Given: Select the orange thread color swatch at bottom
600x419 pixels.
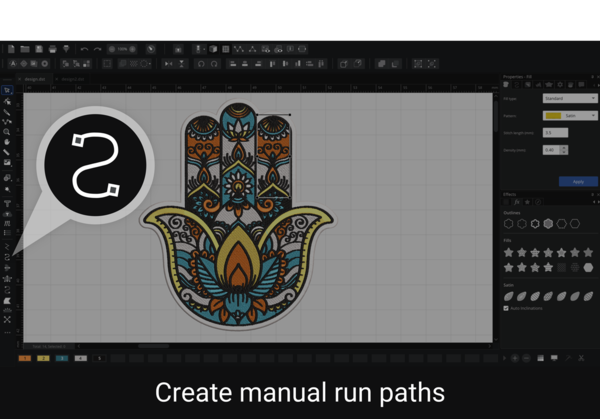Looking at the screenshot, I should tap(25, 357).
